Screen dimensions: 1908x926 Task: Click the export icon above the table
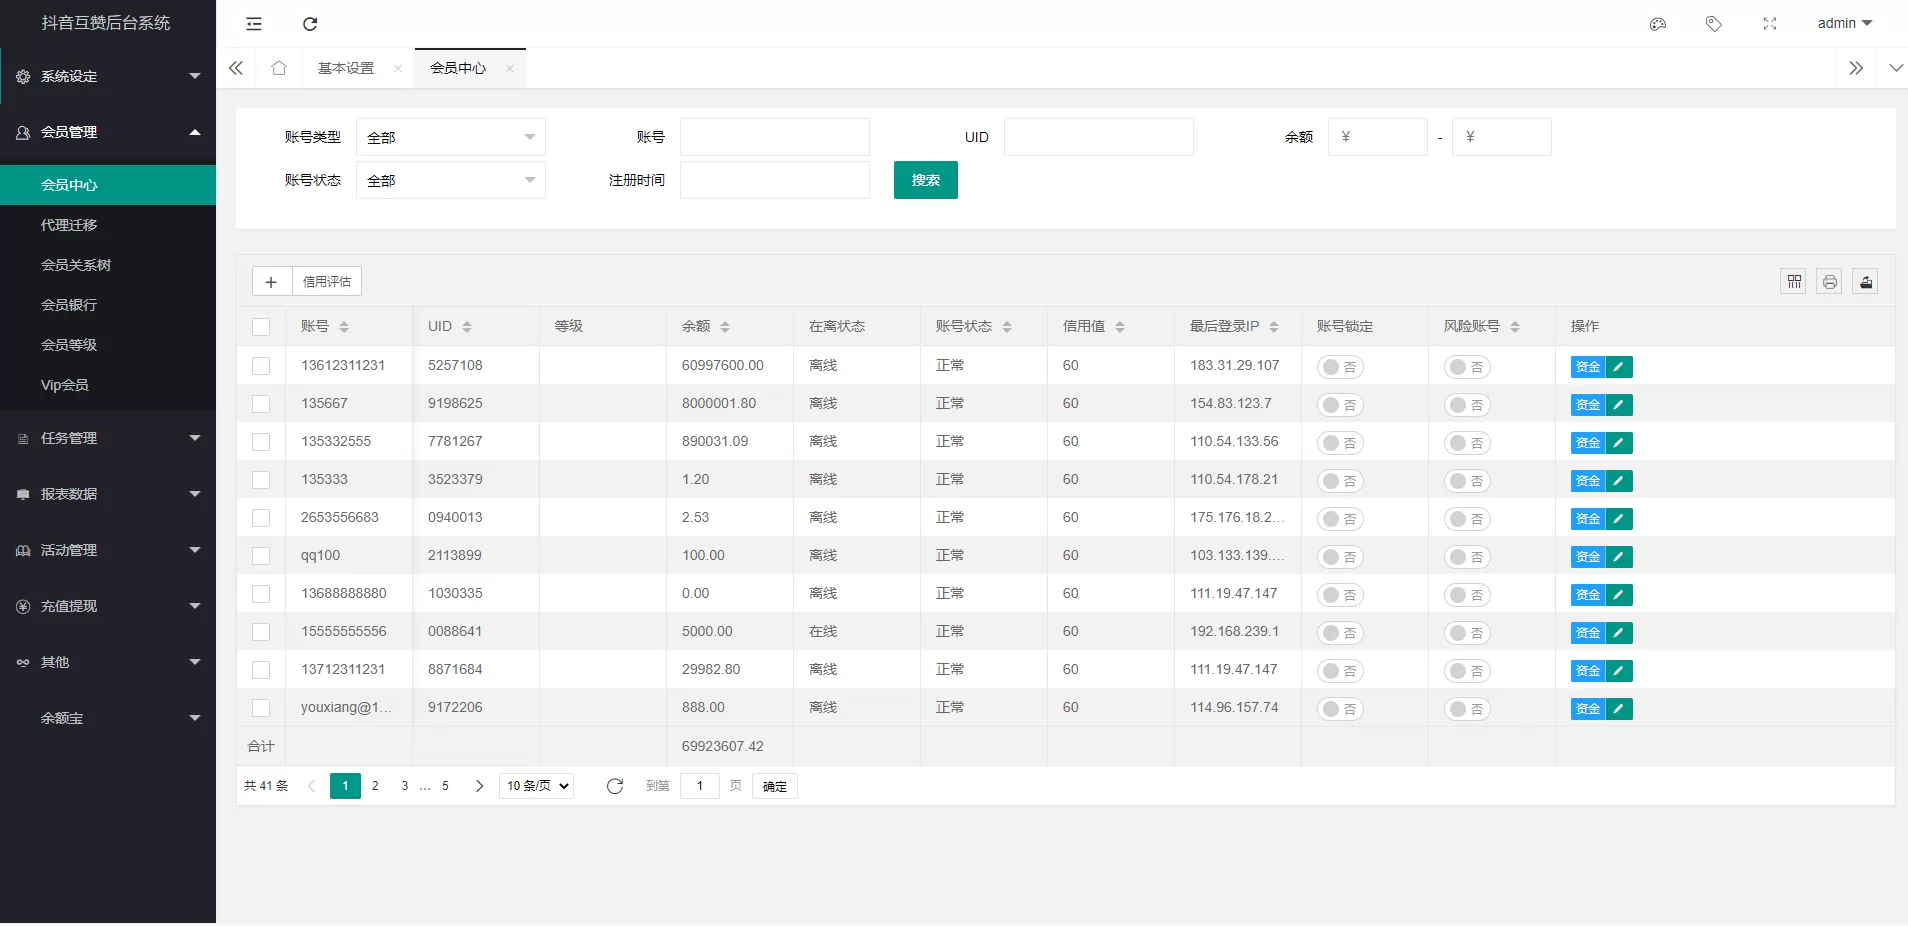[1865, 282]
